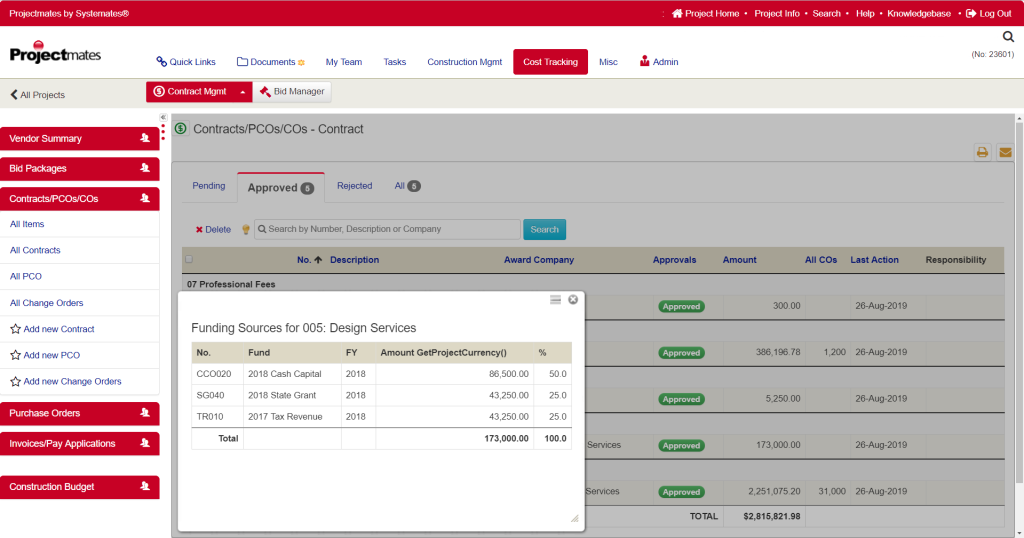Screen dimensions: 1024x538
Task: Close the Funding Sources popup
Action: click(x=573, y=300)
